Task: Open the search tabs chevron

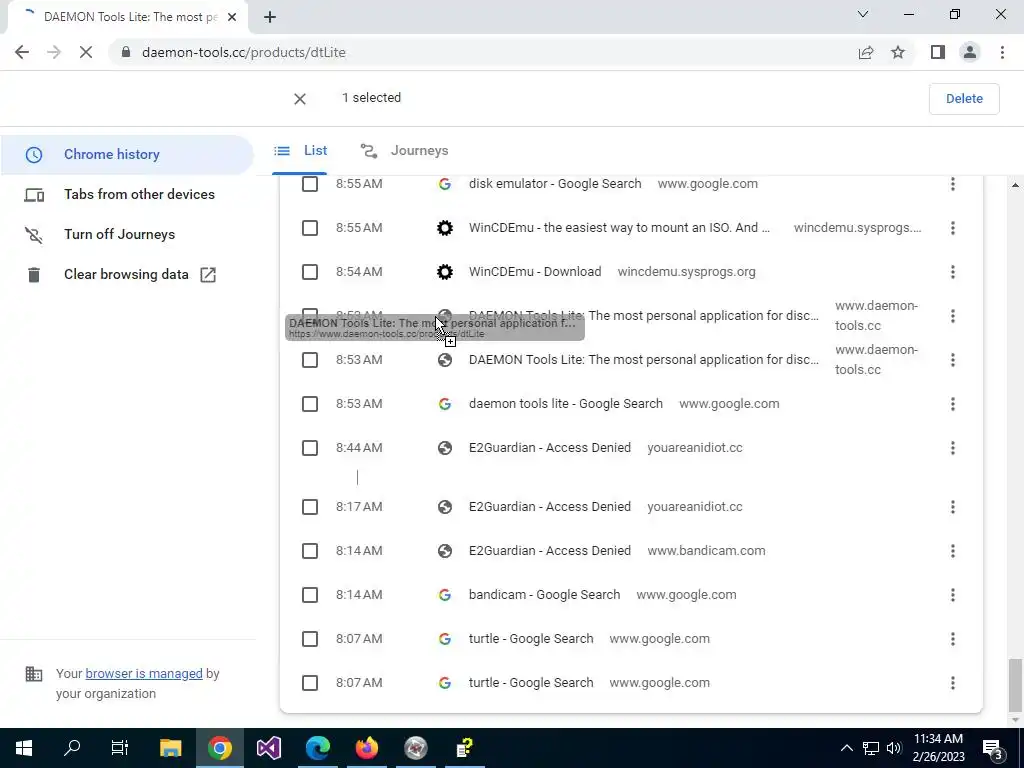Action: tap(863, 14)
